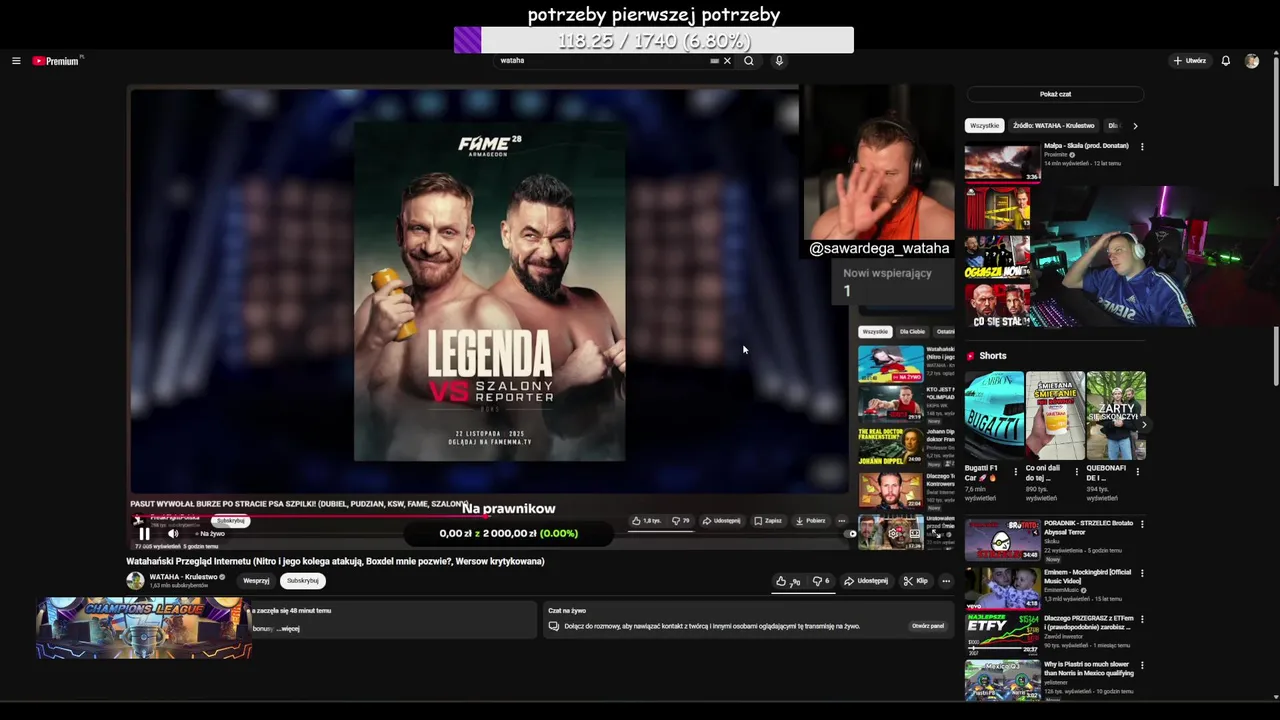Open 'Małpa - Skała' video thumbnail
Image resolution: width=1280 pixels, height=720 pixels.
1002,162
